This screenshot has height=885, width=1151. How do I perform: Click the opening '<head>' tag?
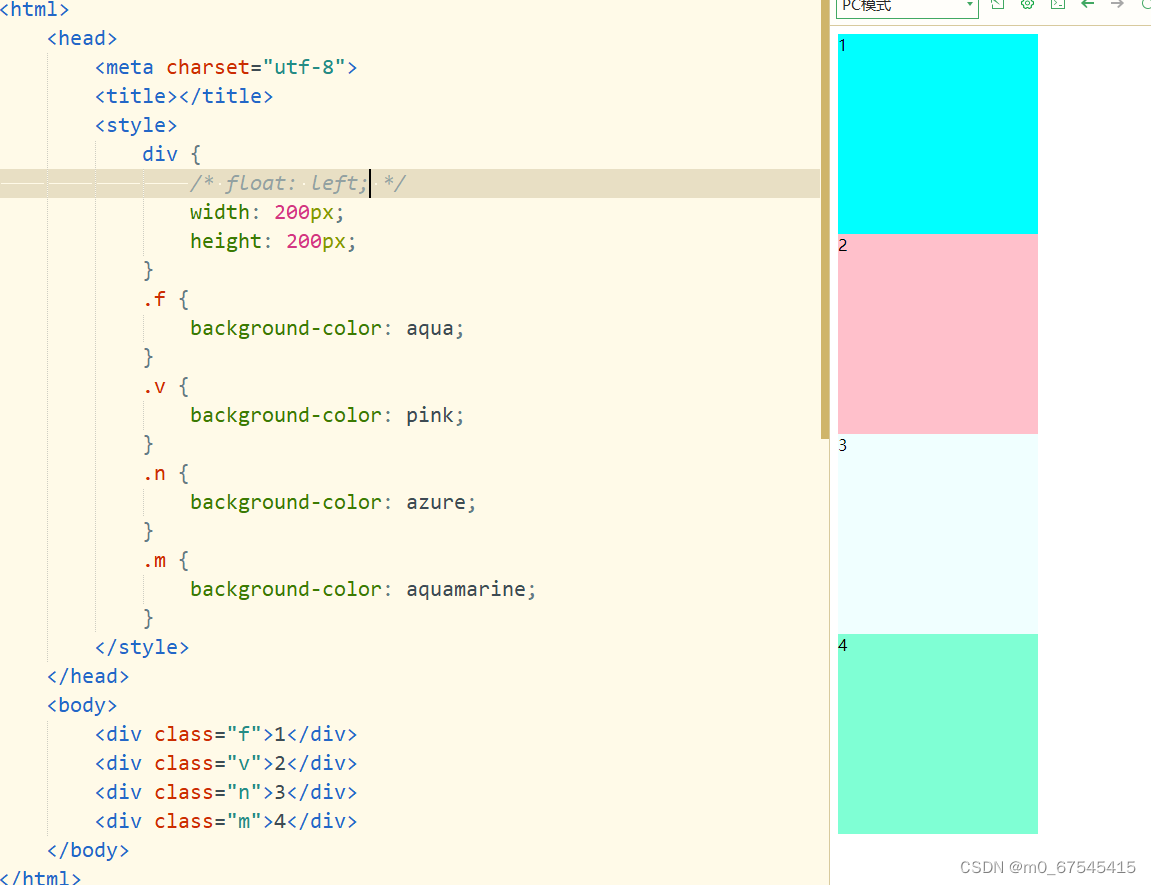(82, 39)
